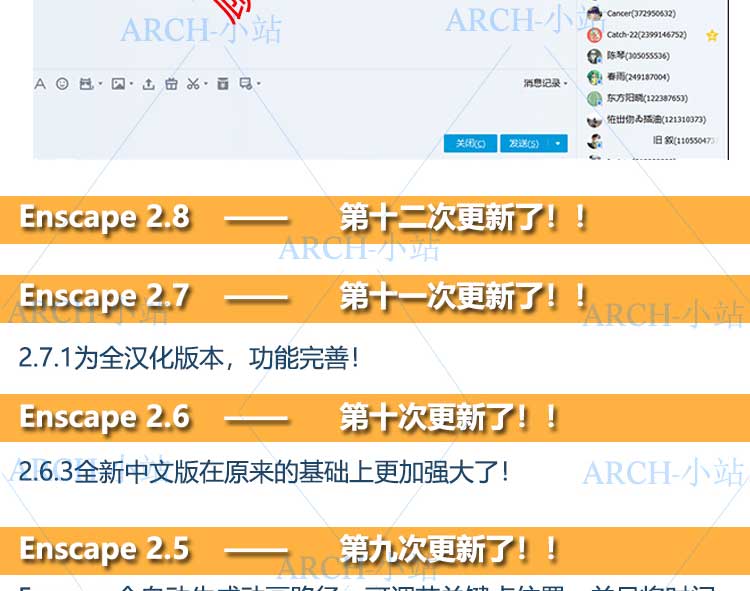Select contact 春雨 in member list

click(637, 77)
